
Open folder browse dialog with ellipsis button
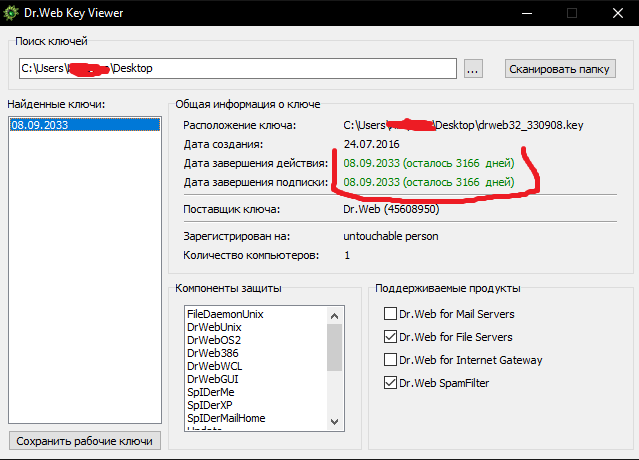click(x=473, y=68)
